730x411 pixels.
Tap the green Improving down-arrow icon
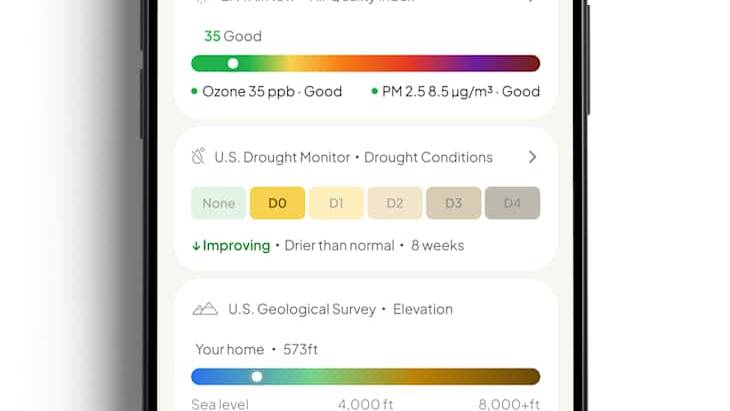(196, 246)
